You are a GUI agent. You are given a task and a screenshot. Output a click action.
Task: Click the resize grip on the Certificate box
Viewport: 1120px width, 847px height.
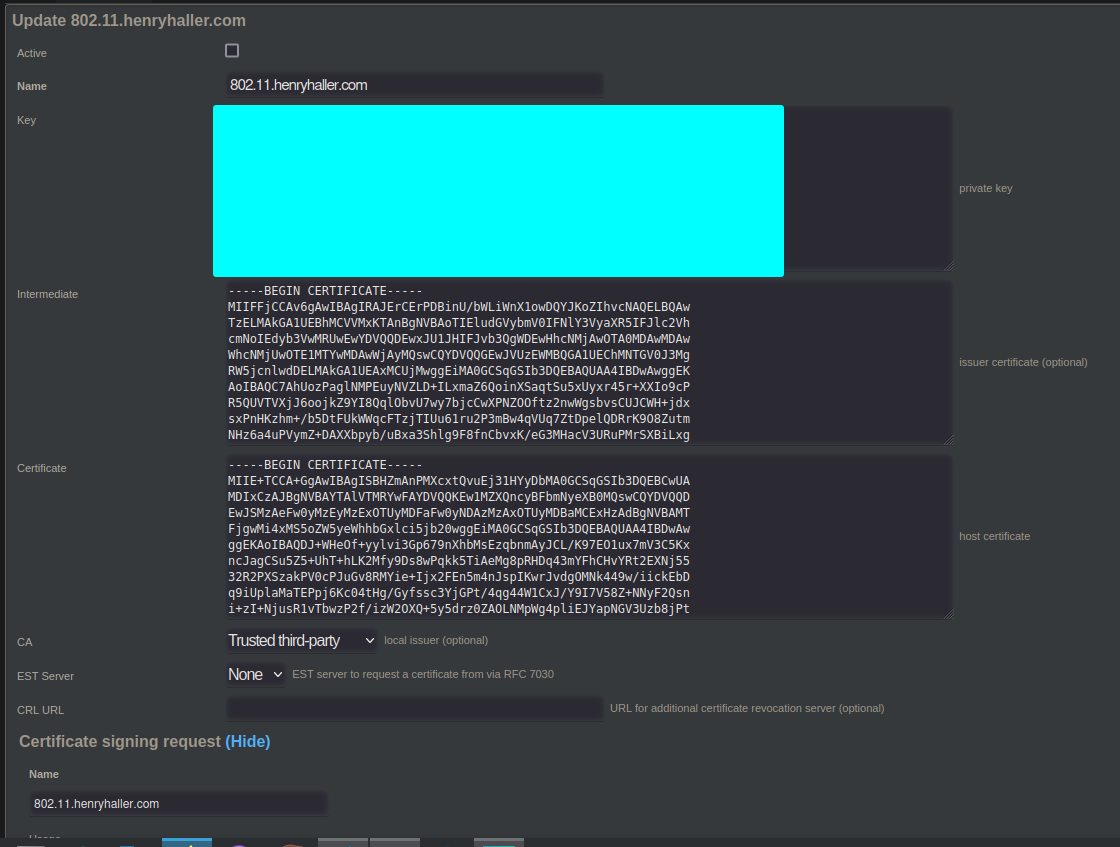947,613
